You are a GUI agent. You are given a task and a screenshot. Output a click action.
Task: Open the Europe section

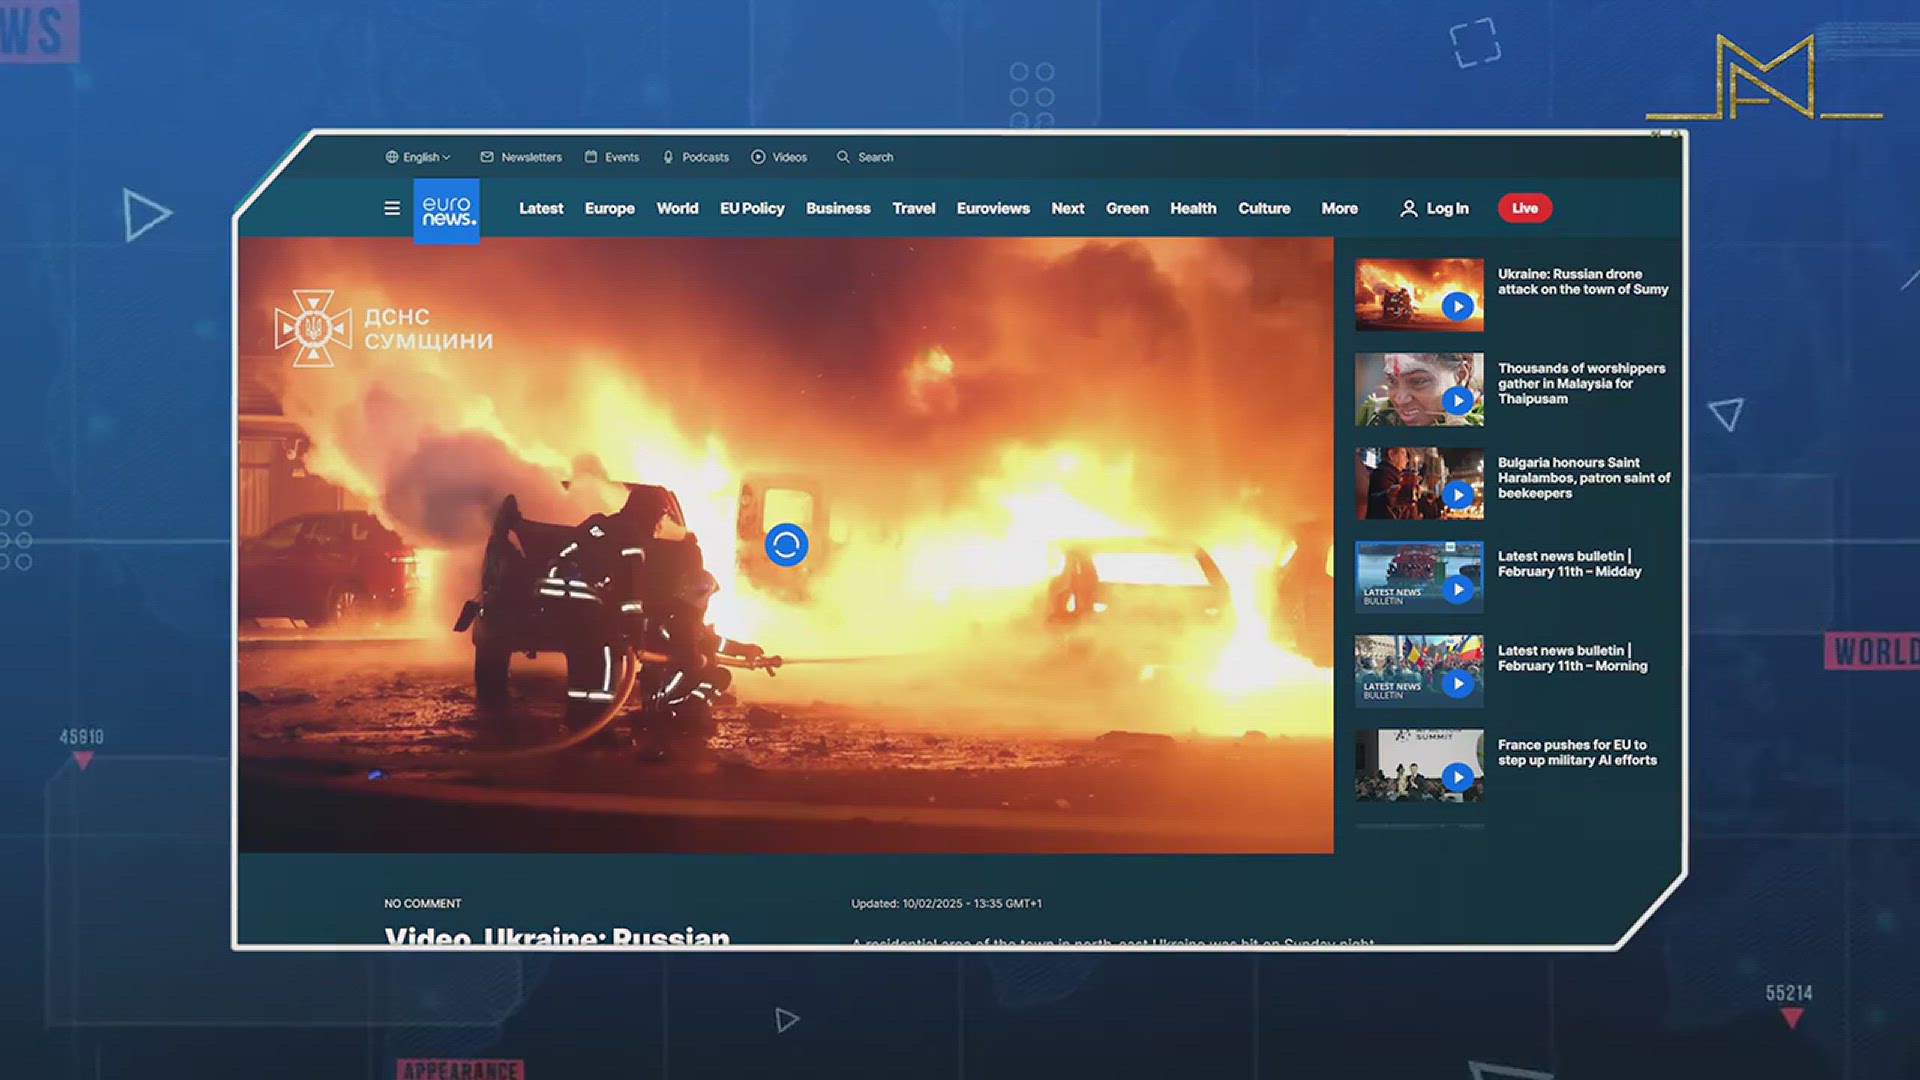coord(610,208)
